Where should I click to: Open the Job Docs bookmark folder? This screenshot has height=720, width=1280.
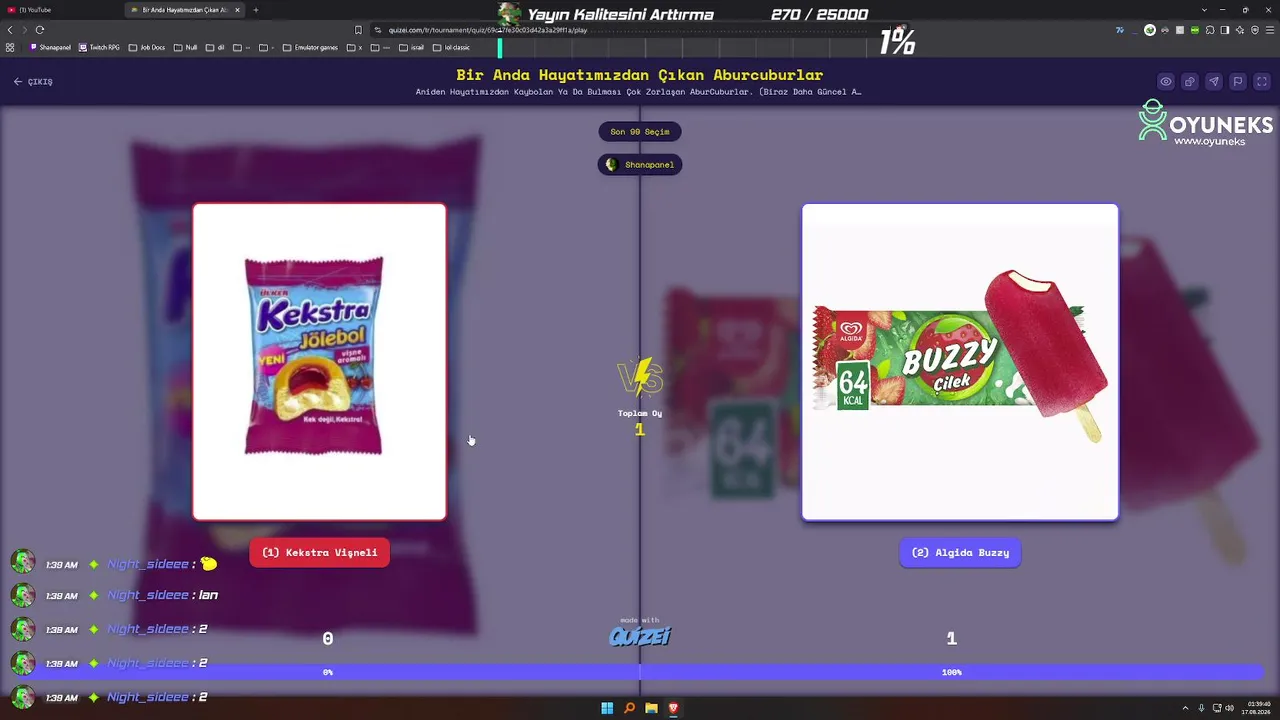tap(147, 47)
